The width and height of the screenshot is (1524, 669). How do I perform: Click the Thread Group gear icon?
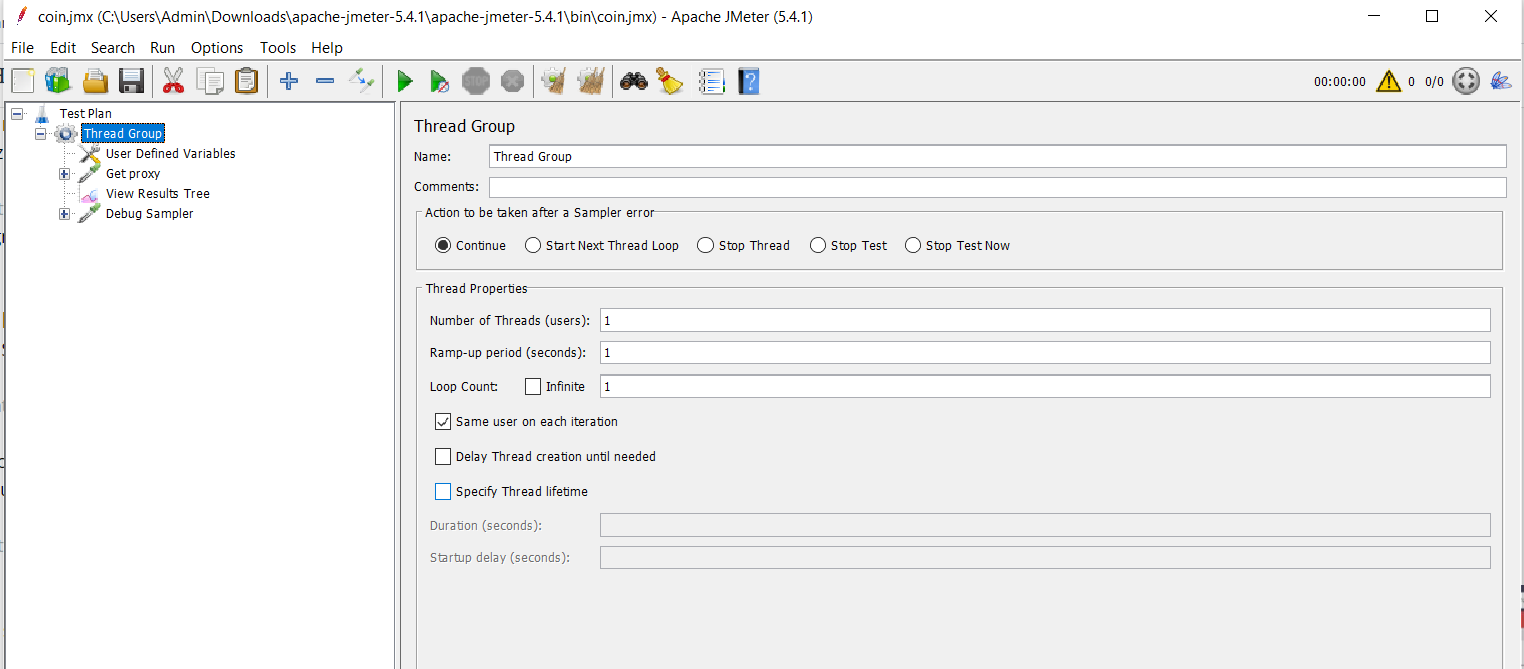[66, 133]
